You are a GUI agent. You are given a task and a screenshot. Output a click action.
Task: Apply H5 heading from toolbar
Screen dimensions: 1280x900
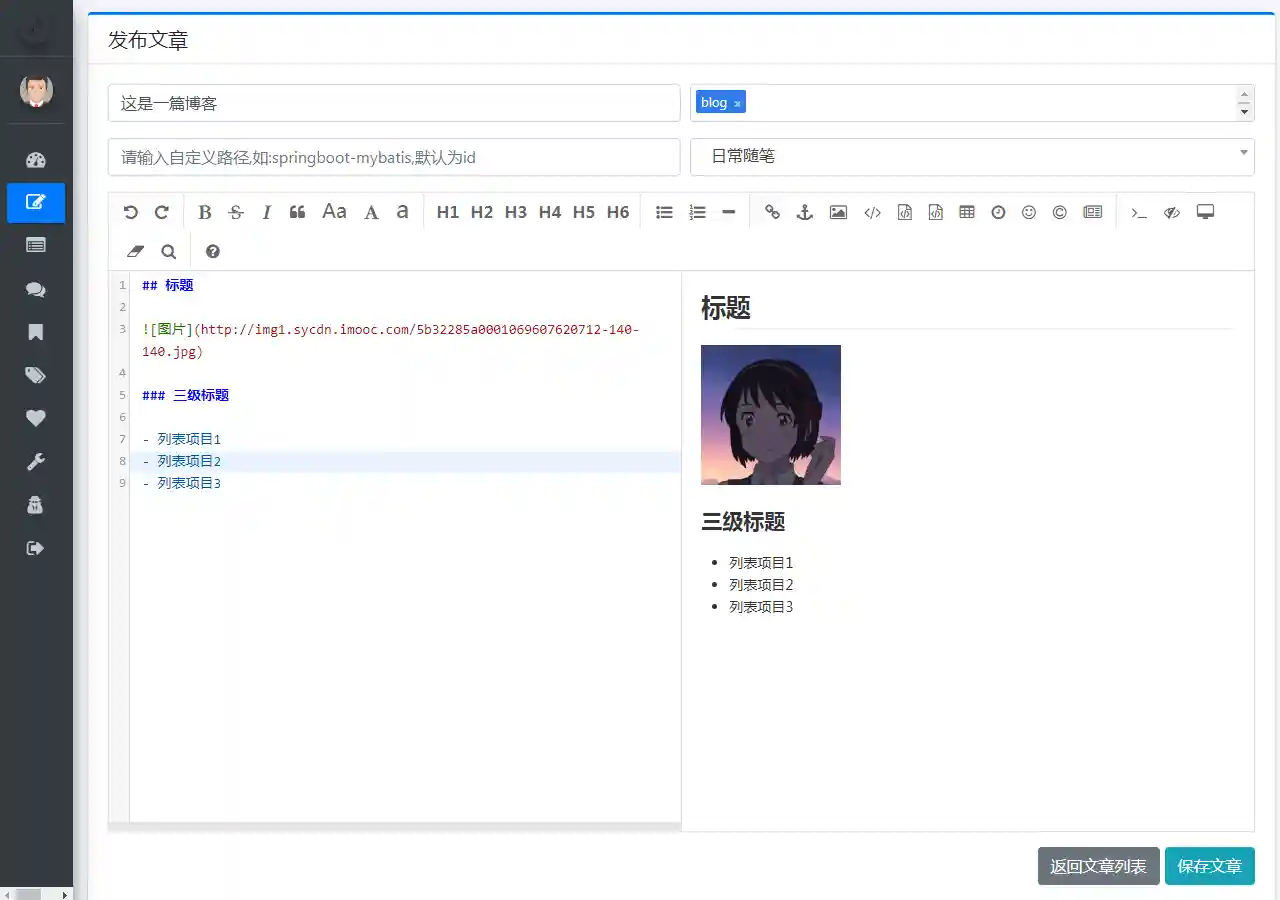[x=583, y=212]
